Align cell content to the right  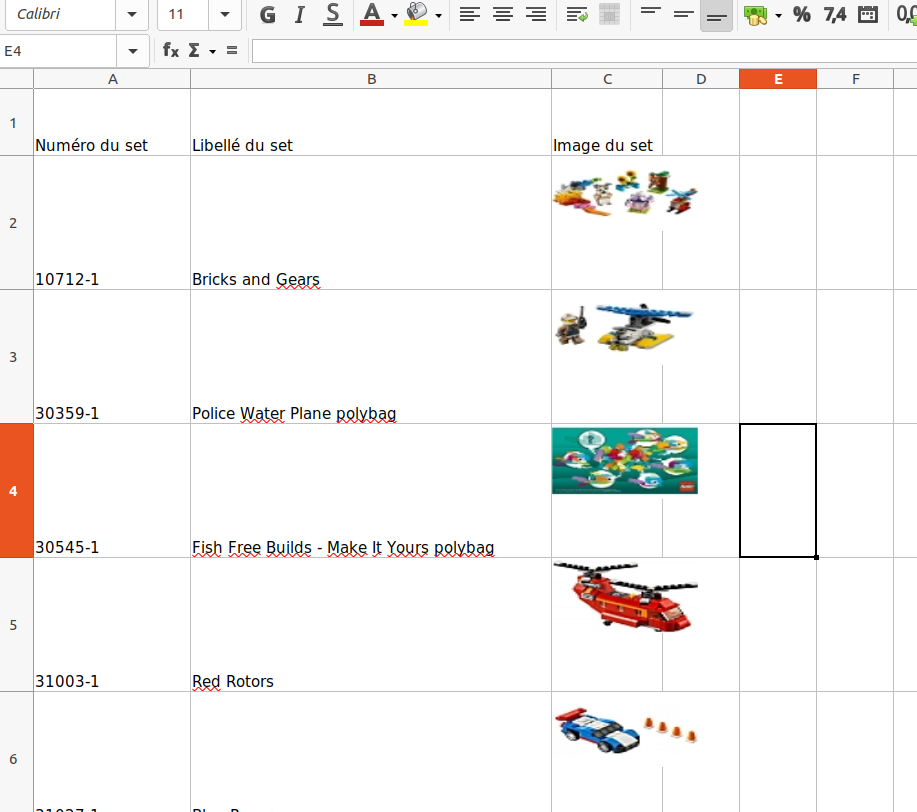536,15
